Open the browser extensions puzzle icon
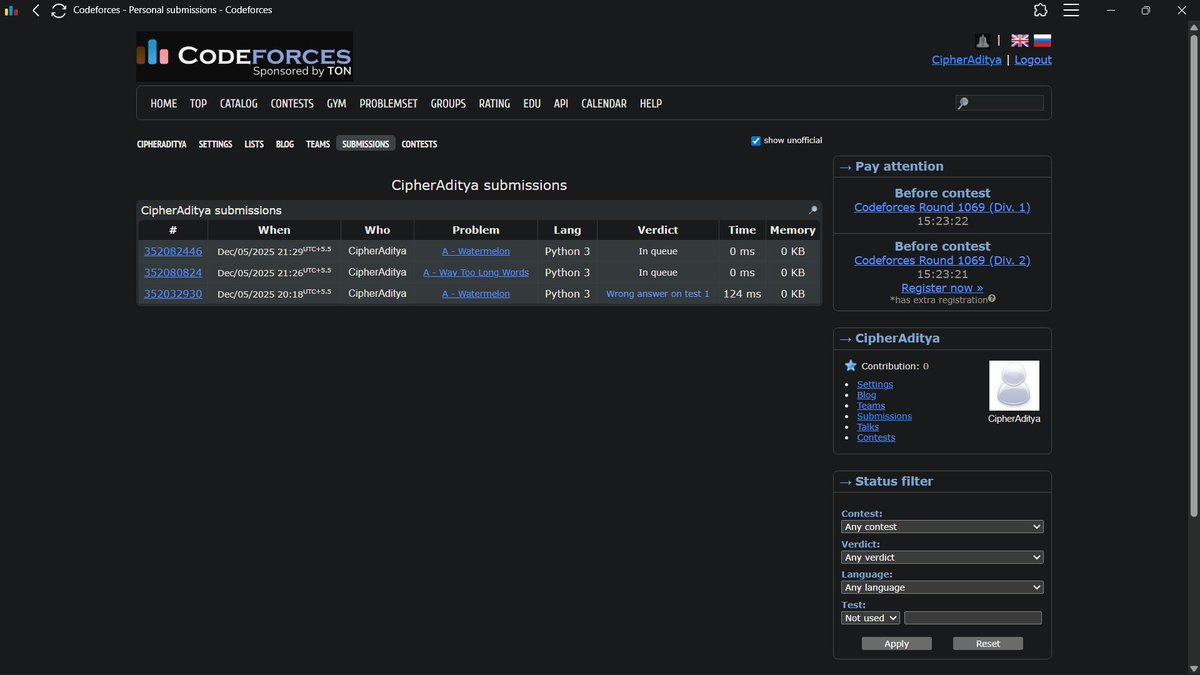Image resolution: width=1200 pixels, height=675 pixels. coord(1041,10)
